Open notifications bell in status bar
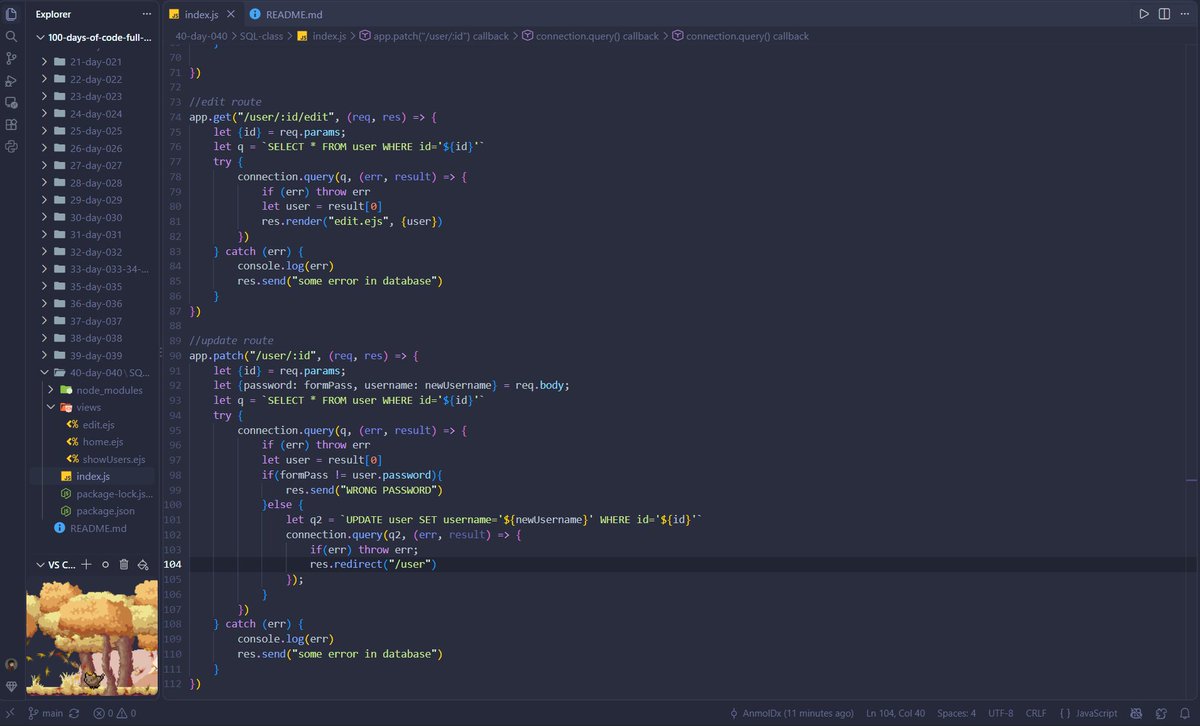Image resolution: width=1200 pixels, height=726 pixels. pyautogui.click(x=1184, y=714)
